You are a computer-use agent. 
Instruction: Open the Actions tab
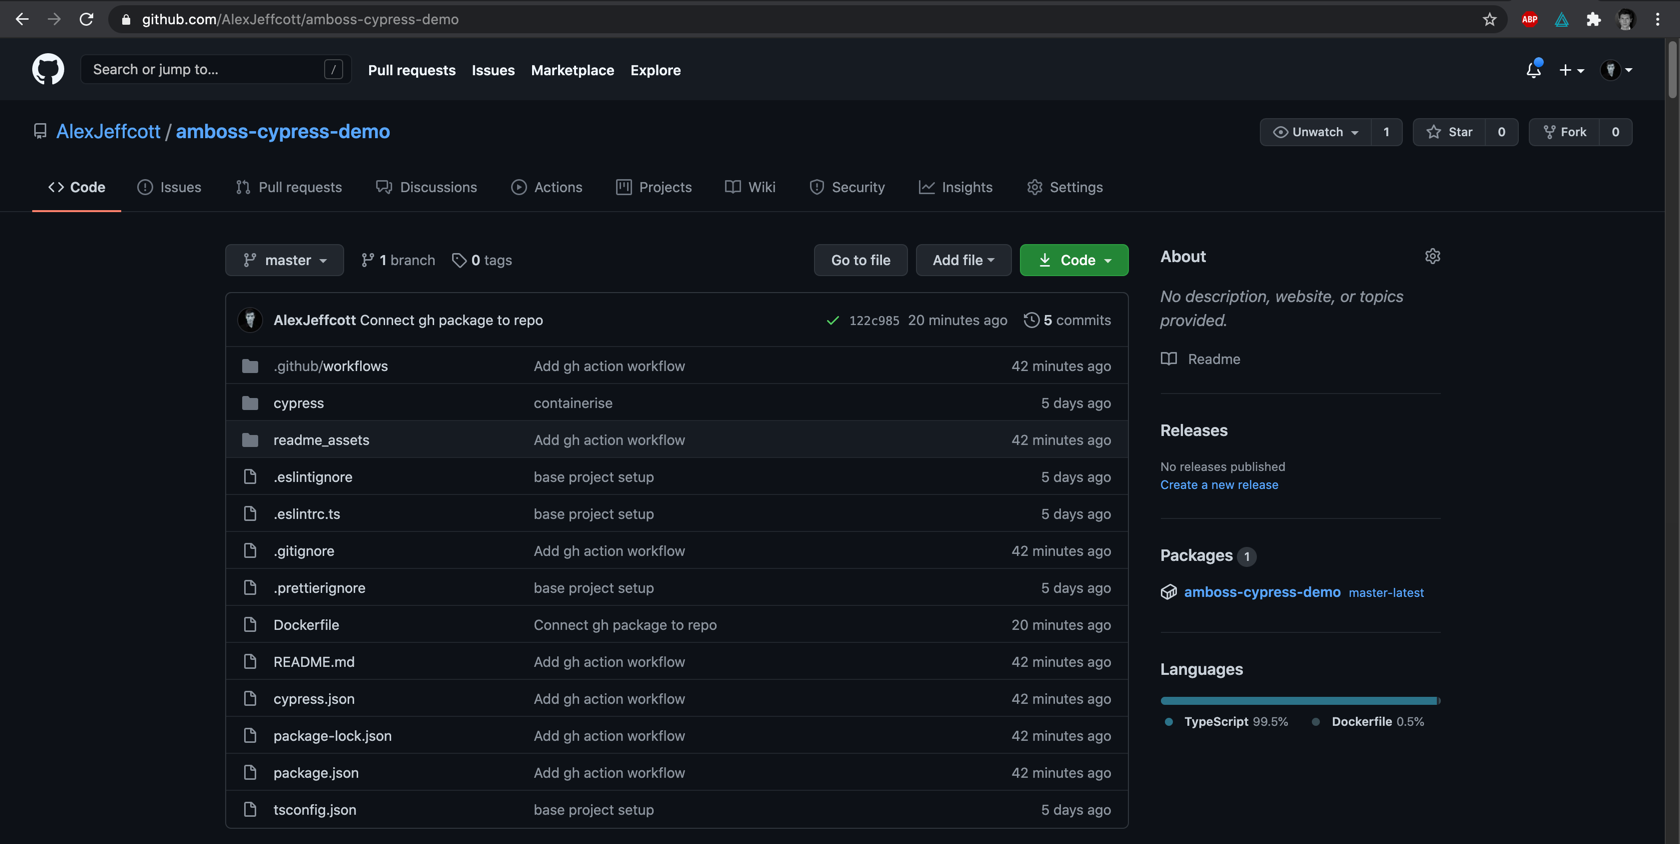pos(547,187)
